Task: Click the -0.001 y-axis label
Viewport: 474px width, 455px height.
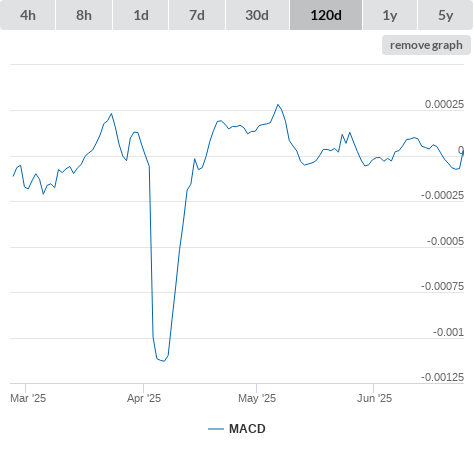Action: click(x=448, y=332)
